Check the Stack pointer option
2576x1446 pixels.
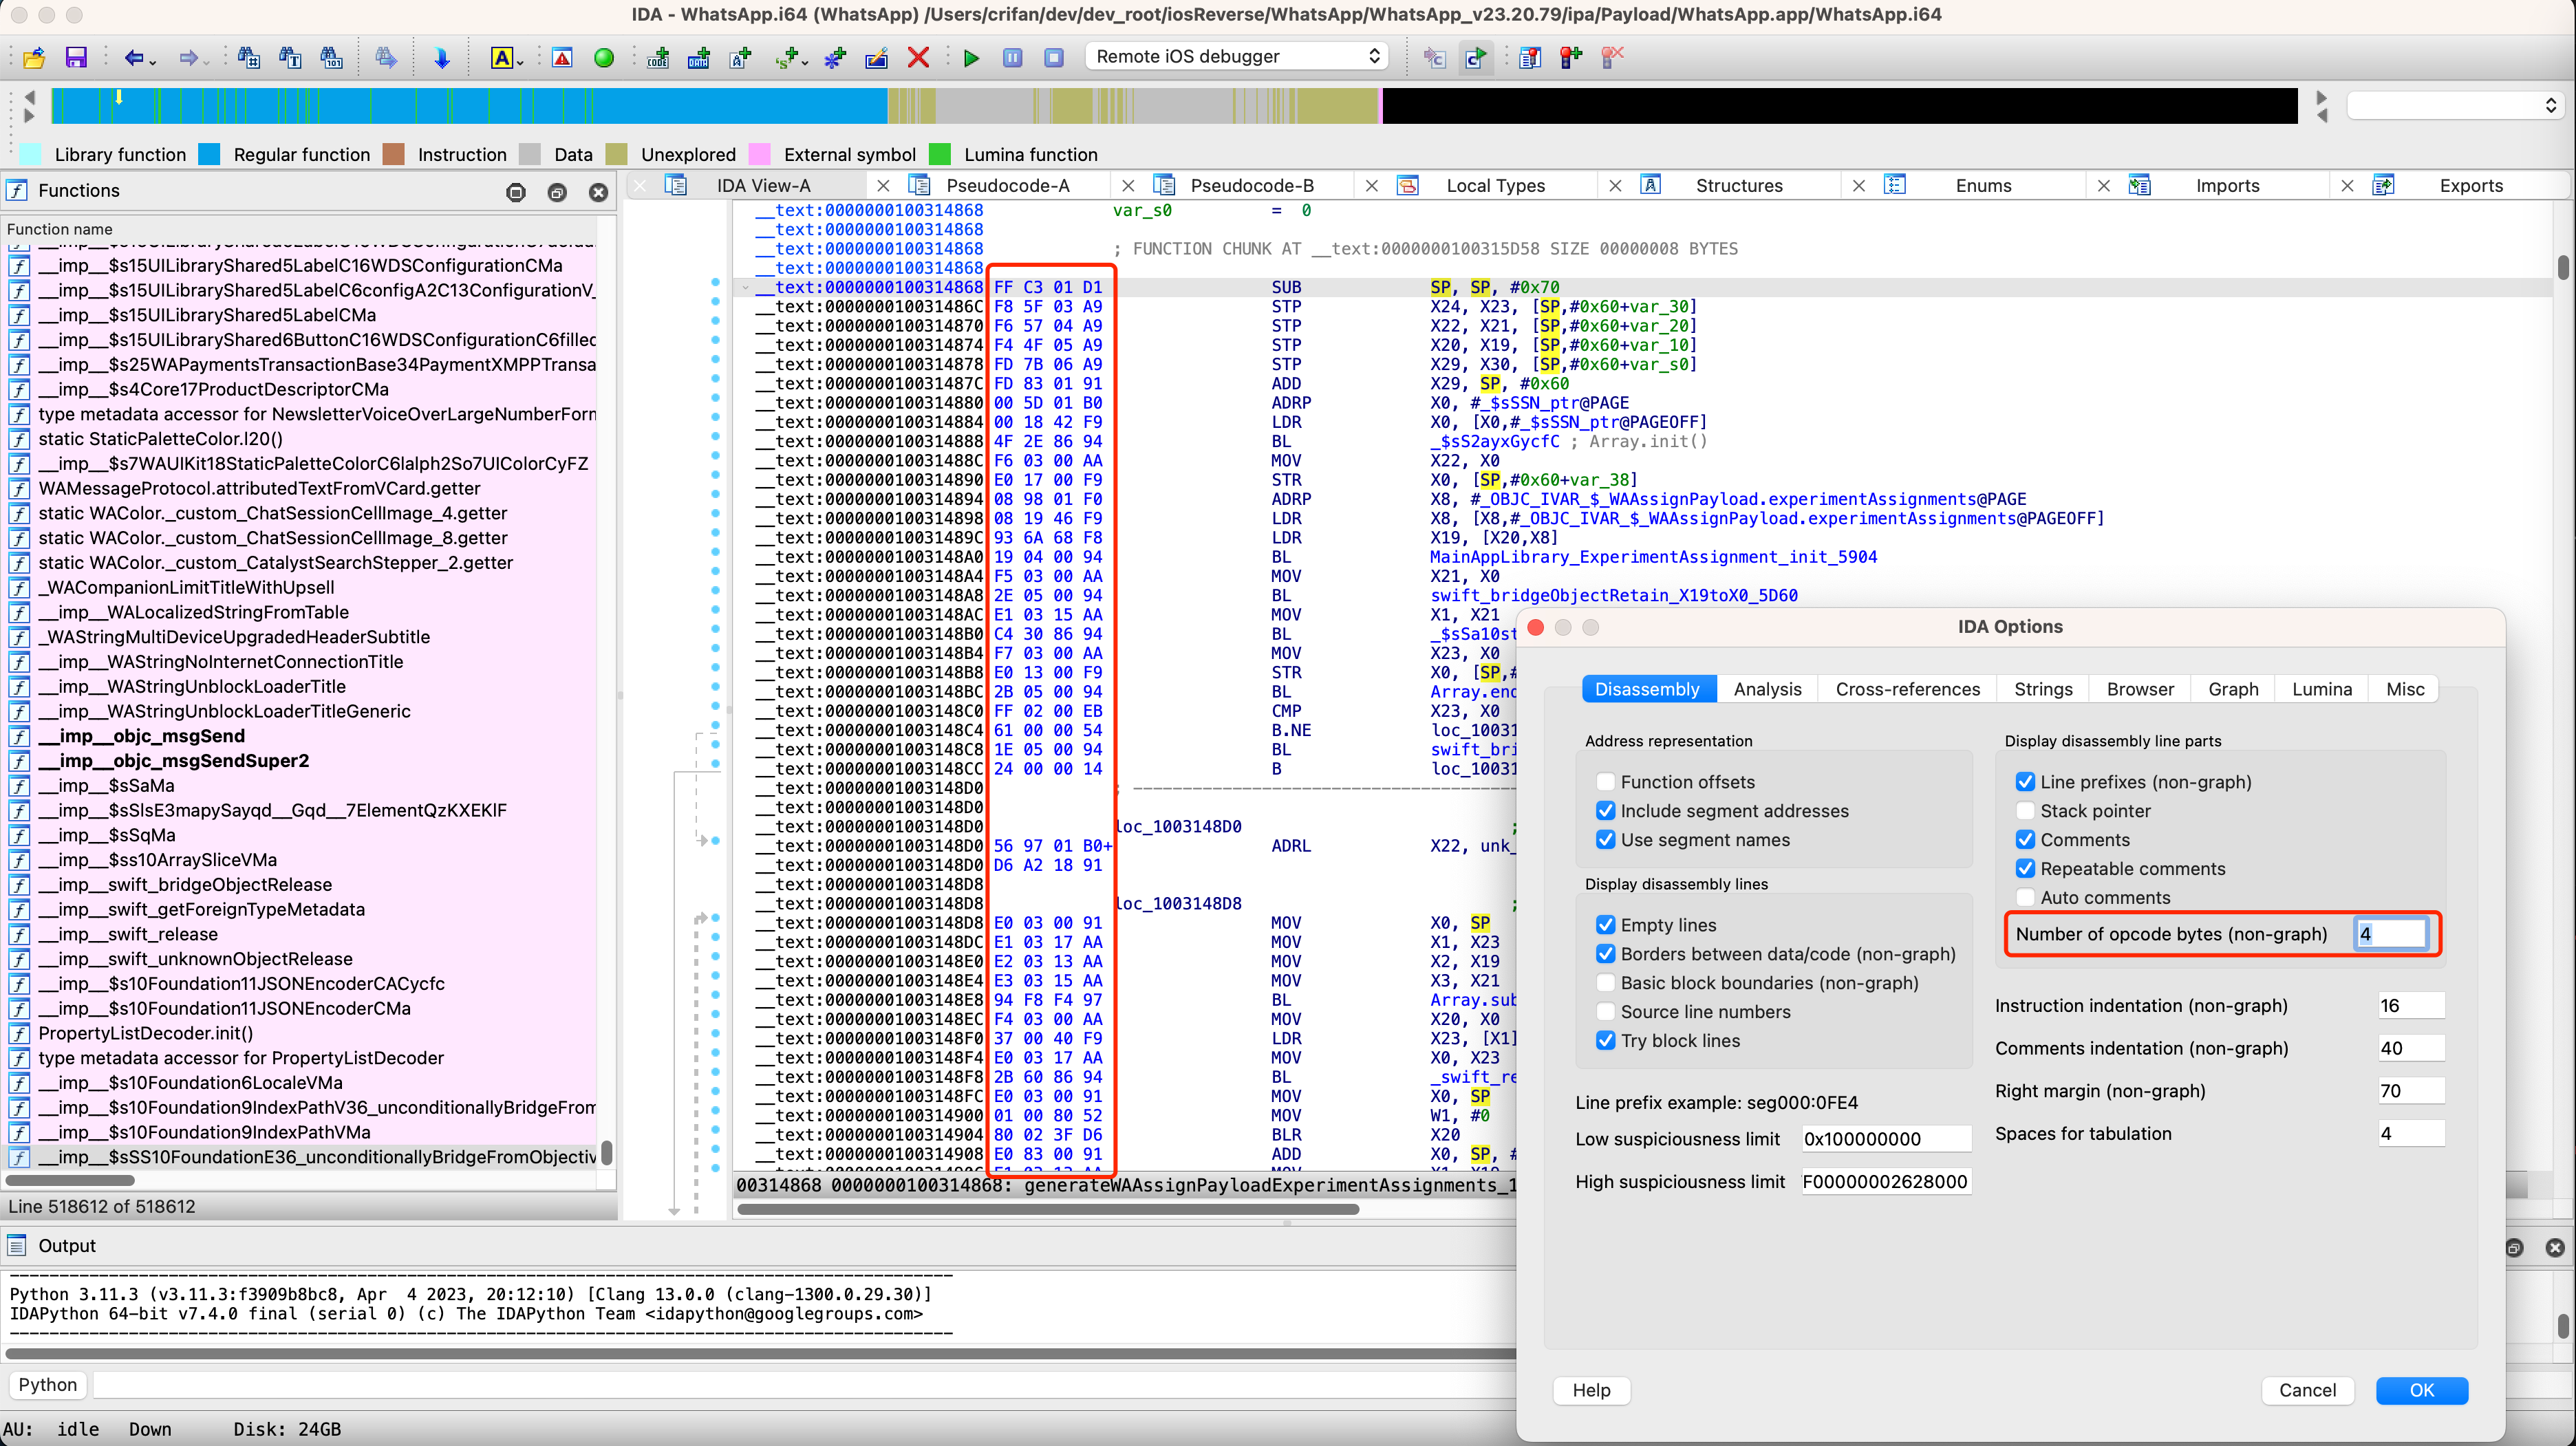(x=2025, y=811)
